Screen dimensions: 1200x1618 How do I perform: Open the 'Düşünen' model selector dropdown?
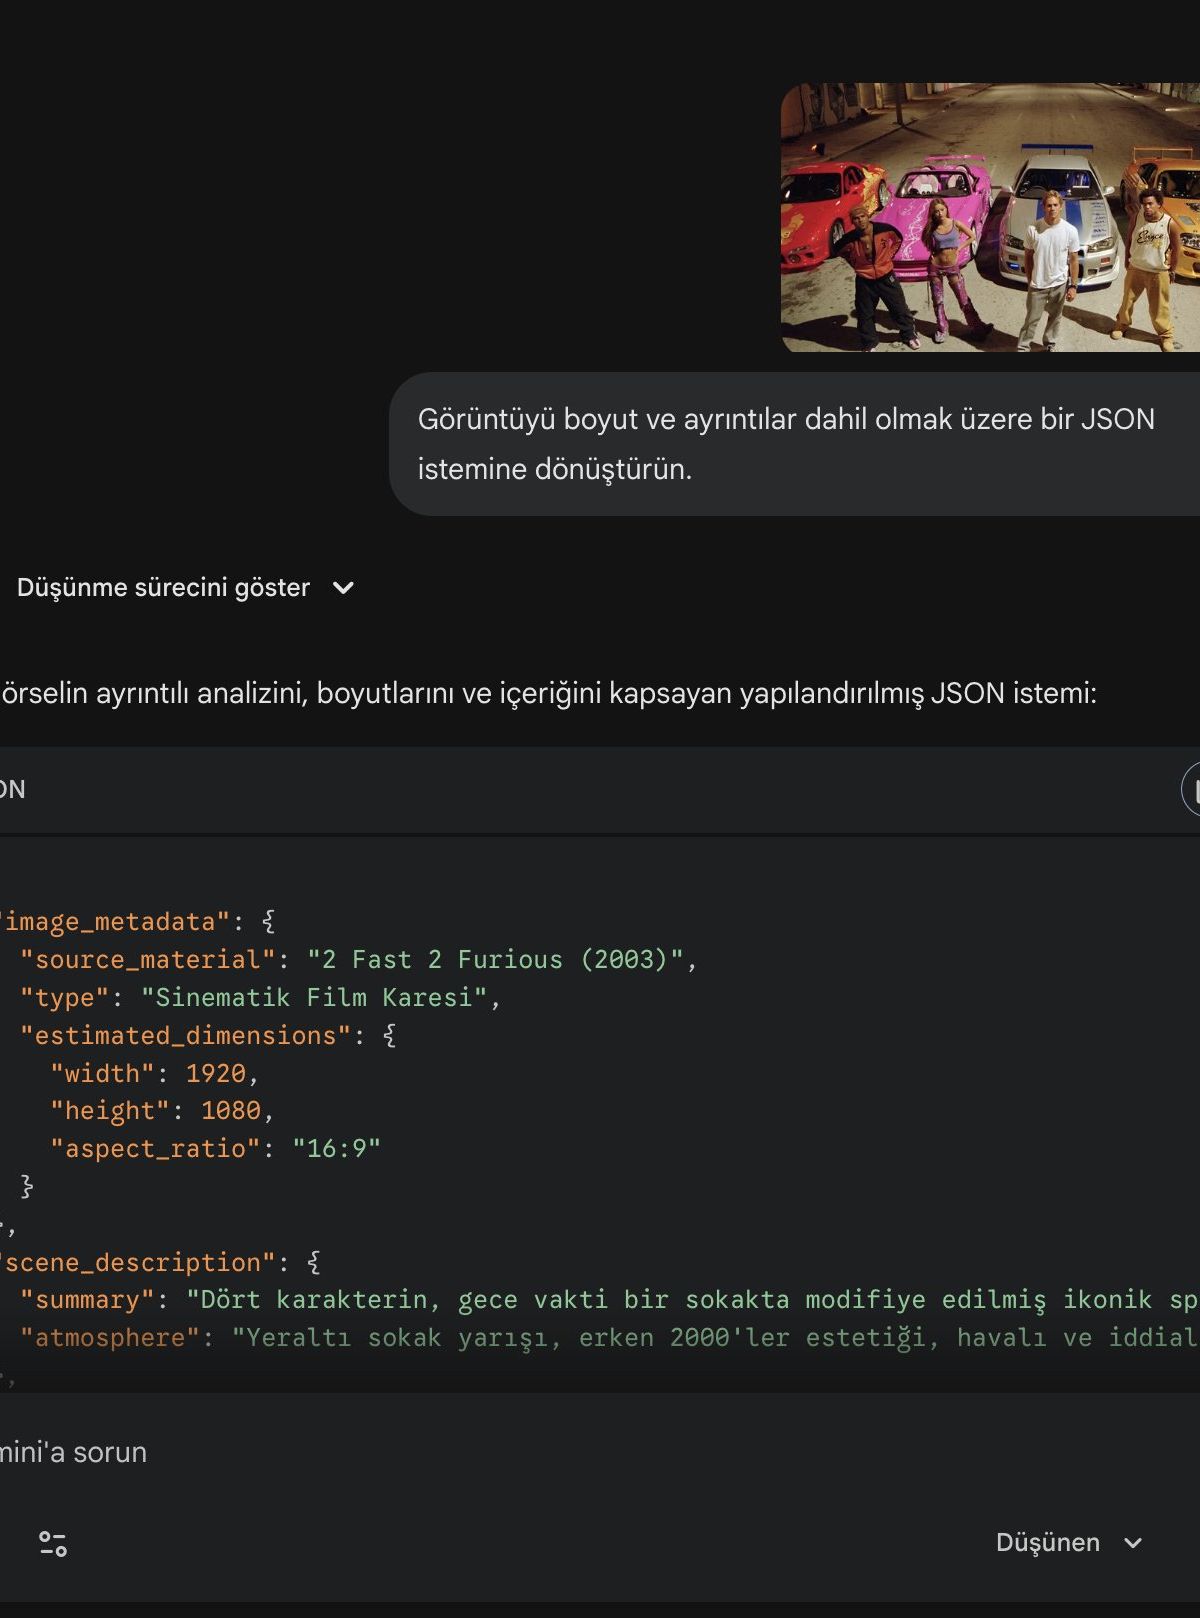click(x=1068, y=1542)
